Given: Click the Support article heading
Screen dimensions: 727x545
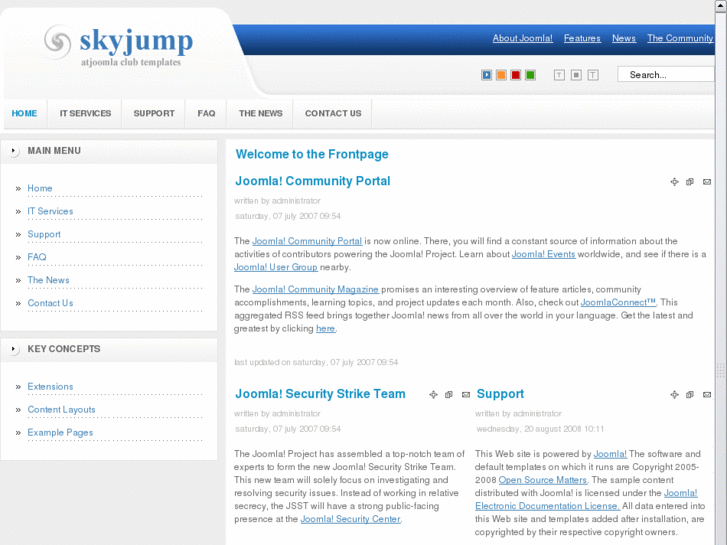Looking at the screenshot, I should [x=500, y=394].
